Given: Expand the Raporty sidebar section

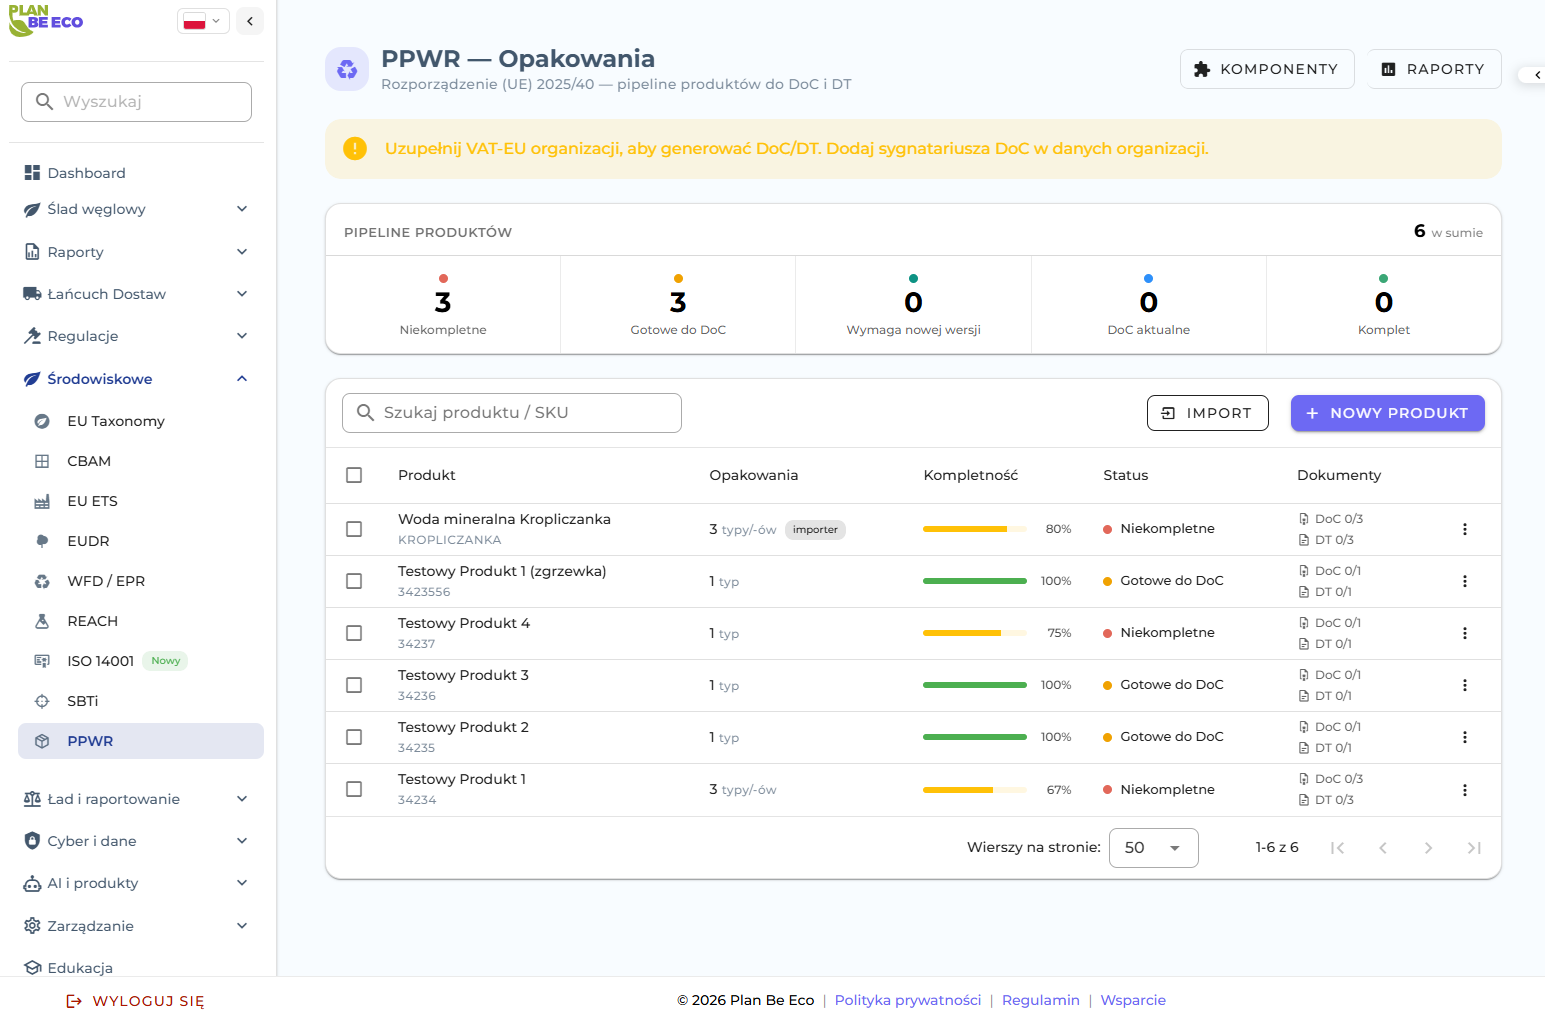Looking at the screenshot, I should (x=136, y=252).
